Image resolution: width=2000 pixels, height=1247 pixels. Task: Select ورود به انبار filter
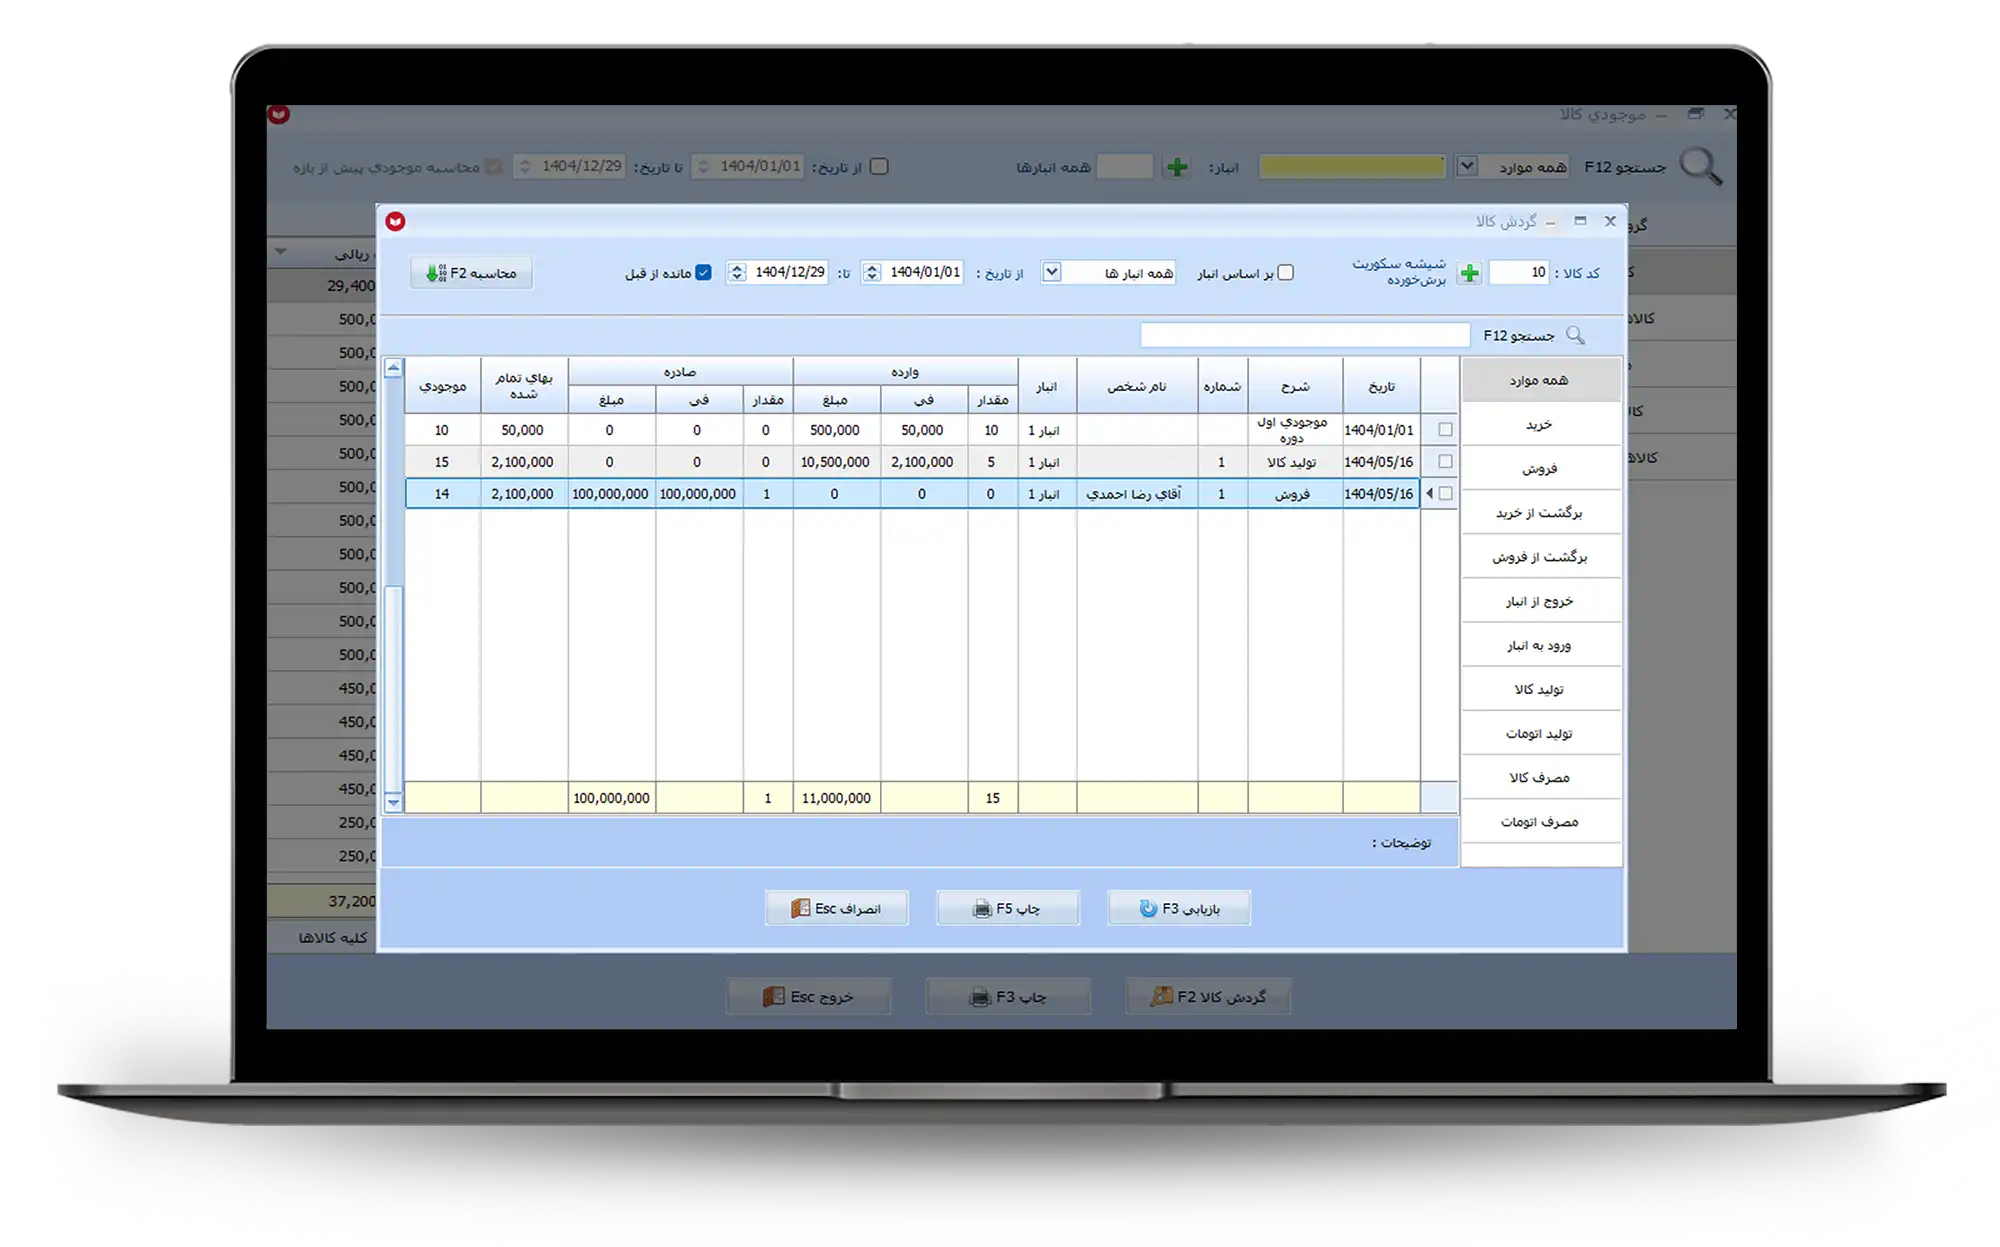[1540, 645]
